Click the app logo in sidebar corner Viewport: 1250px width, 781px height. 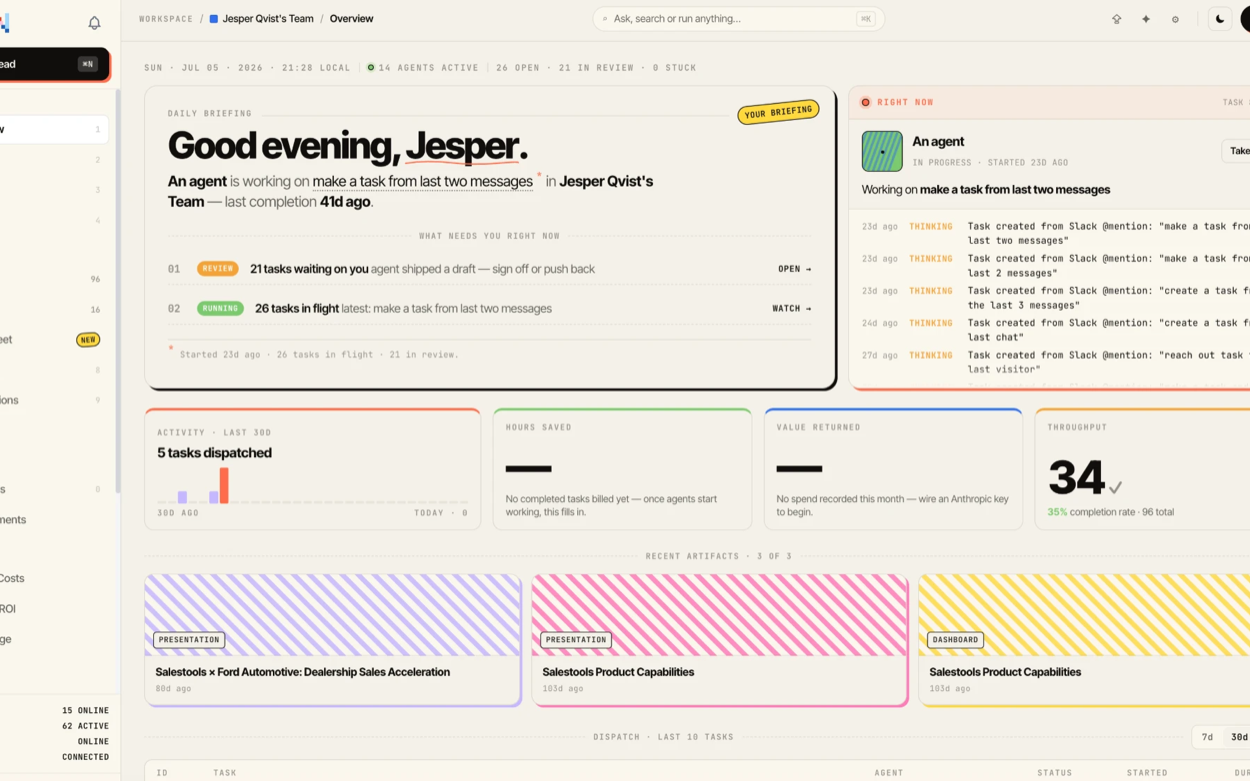[x=4, y=22]
